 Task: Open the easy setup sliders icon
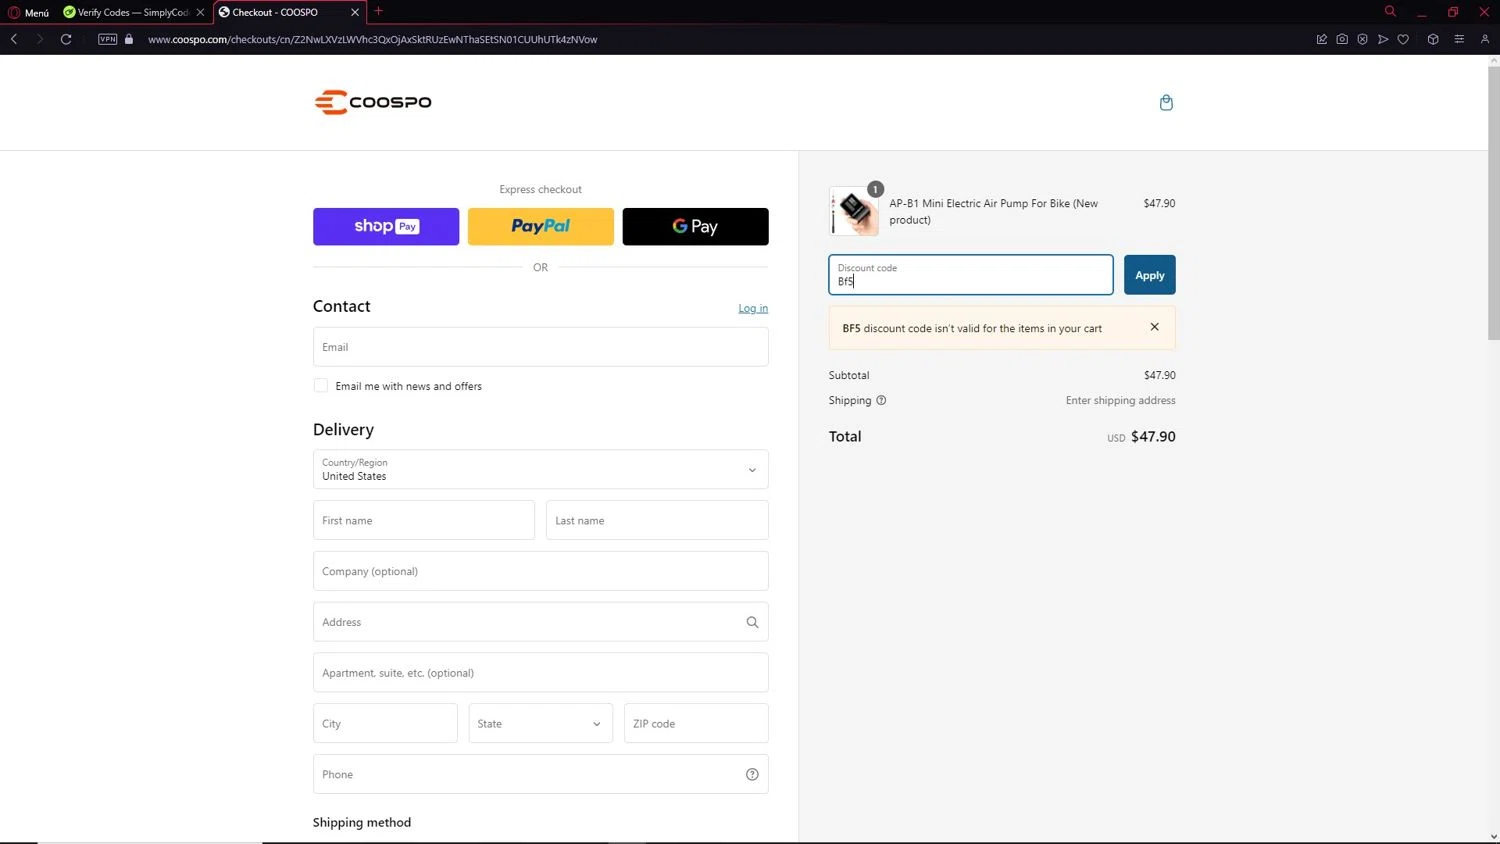pos(1459,39)
